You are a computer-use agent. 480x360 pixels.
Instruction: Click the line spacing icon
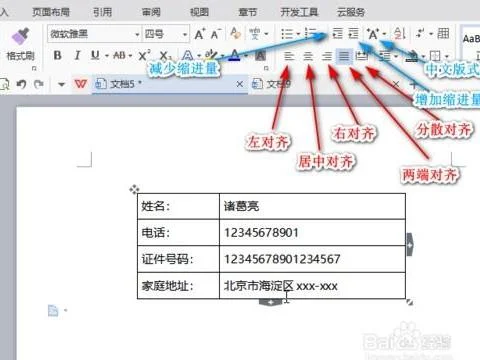385,55
